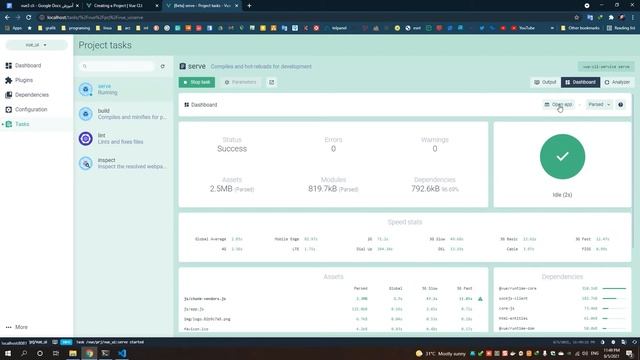This screenshot has height=360, width=640.
Task: Open Windows taskbar search
Action: point(24,353)
